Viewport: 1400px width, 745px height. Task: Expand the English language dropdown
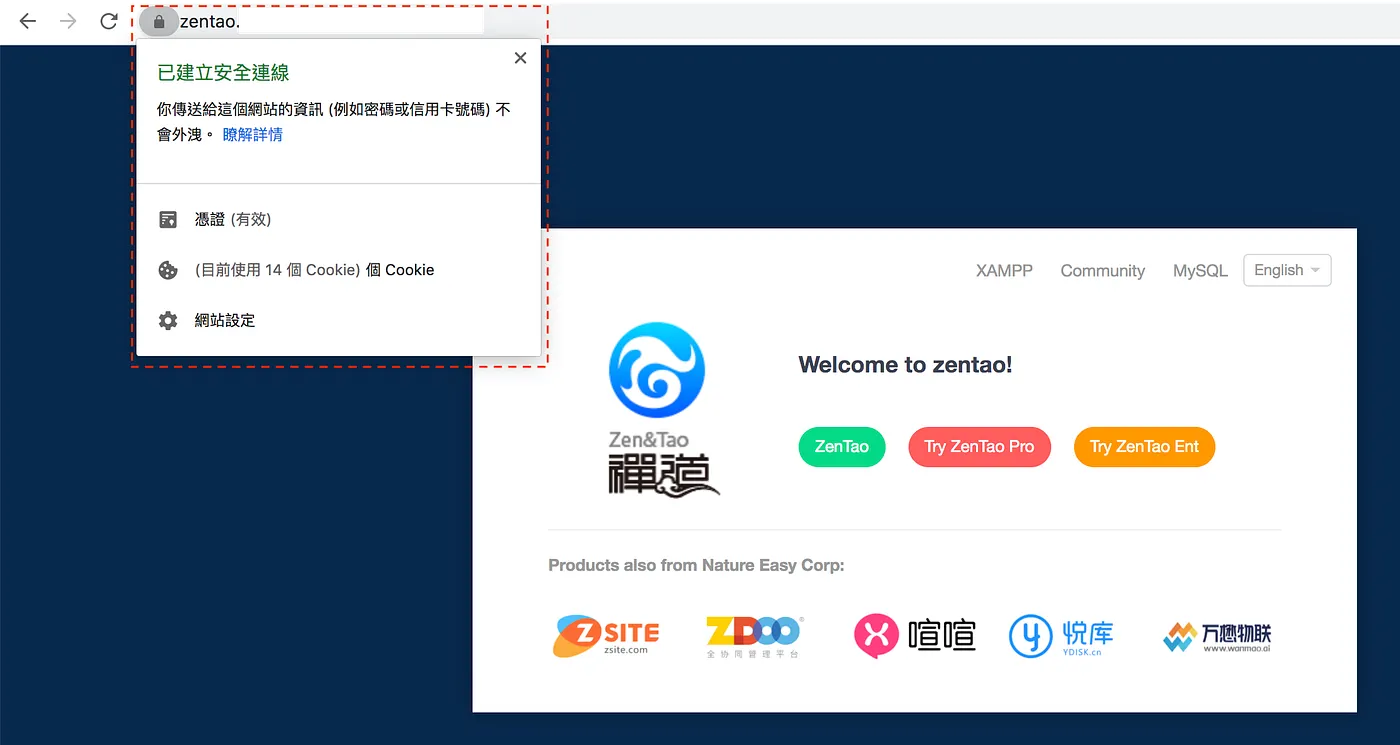[x=1287, y=270]
